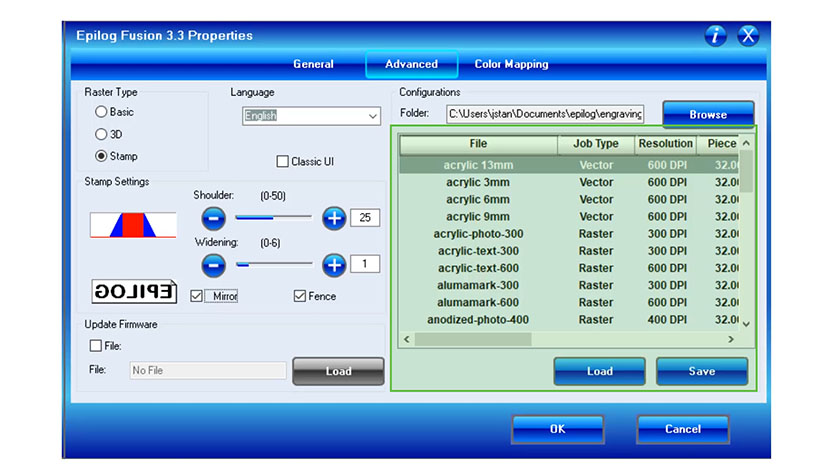
Task: Switch to the General tab
Action: point(313,64)
